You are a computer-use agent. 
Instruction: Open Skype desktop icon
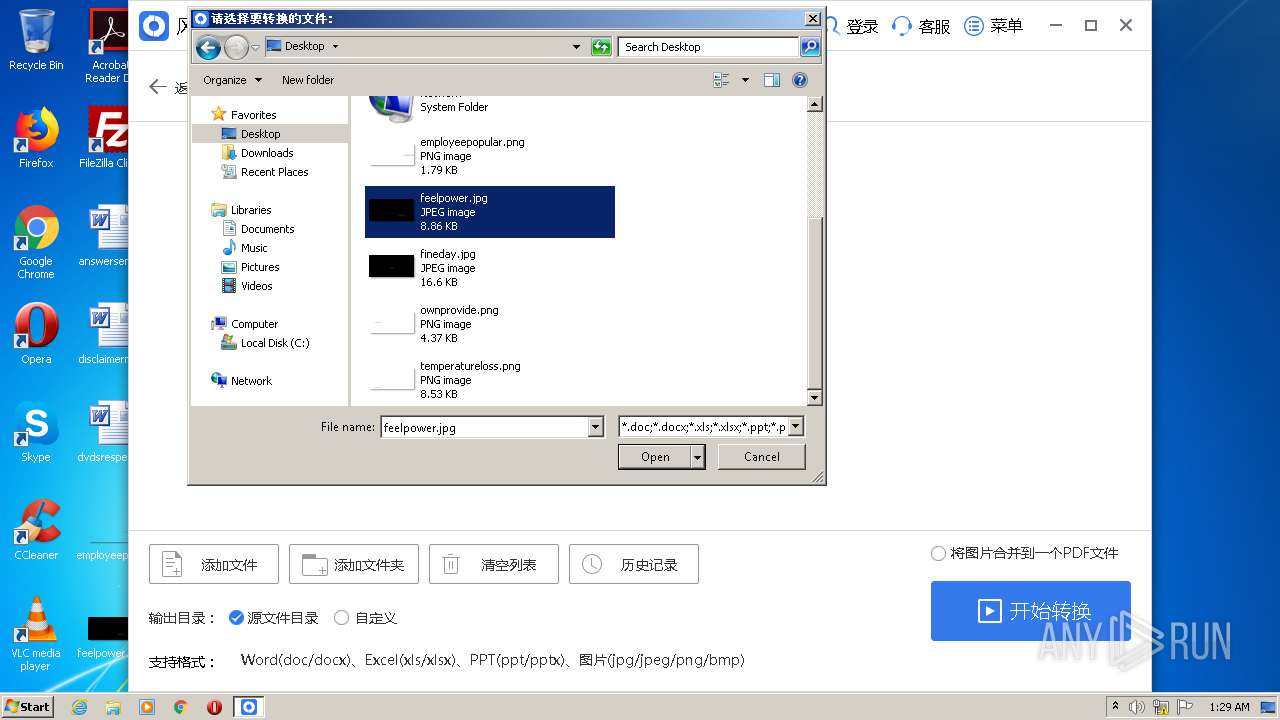pos(36,432)
